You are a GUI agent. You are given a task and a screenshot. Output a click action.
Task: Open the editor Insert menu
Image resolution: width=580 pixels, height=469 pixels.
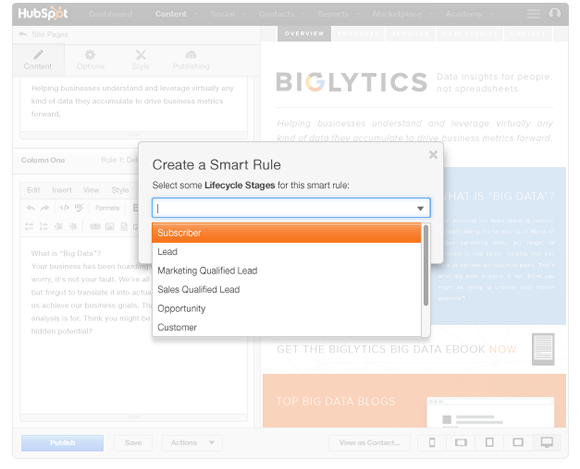click(62, 190)
